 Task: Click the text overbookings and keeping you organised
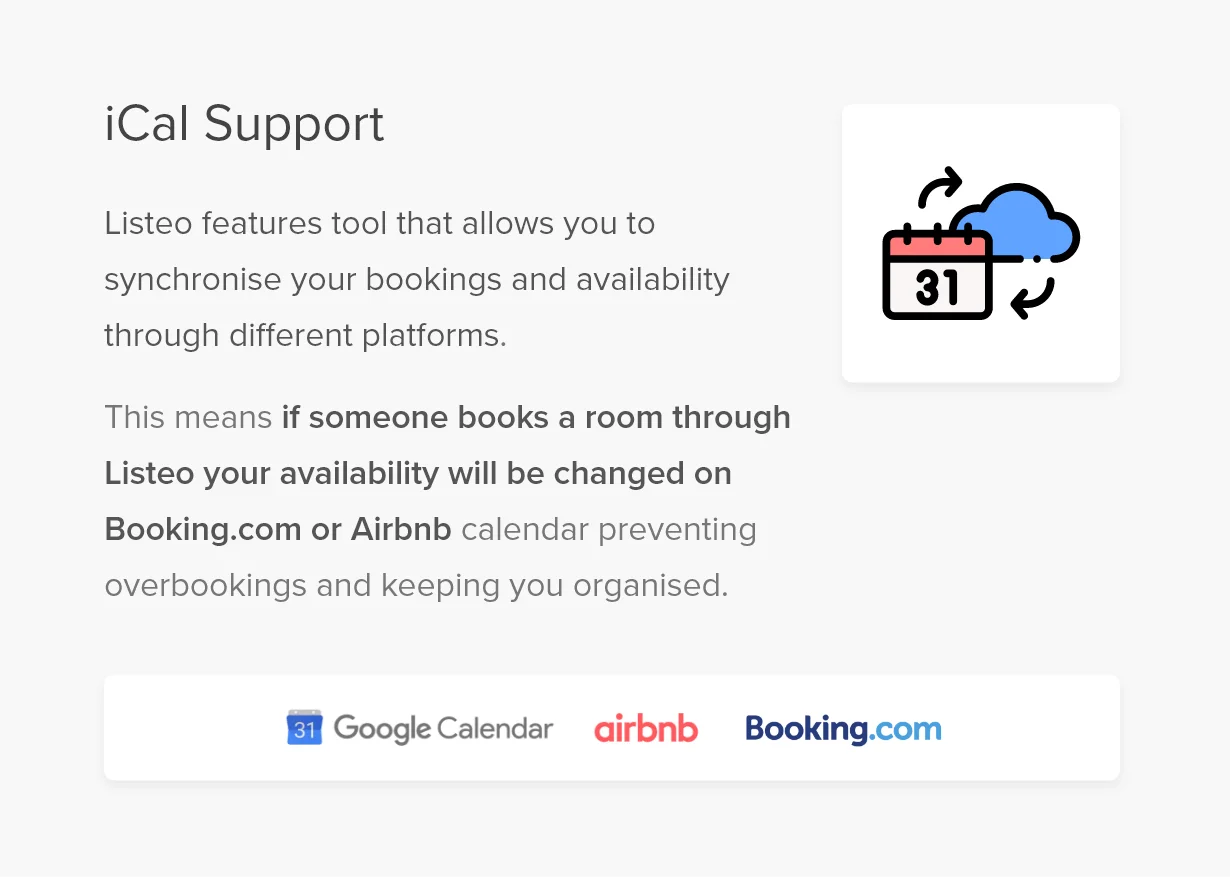click(x=416, y=585)
